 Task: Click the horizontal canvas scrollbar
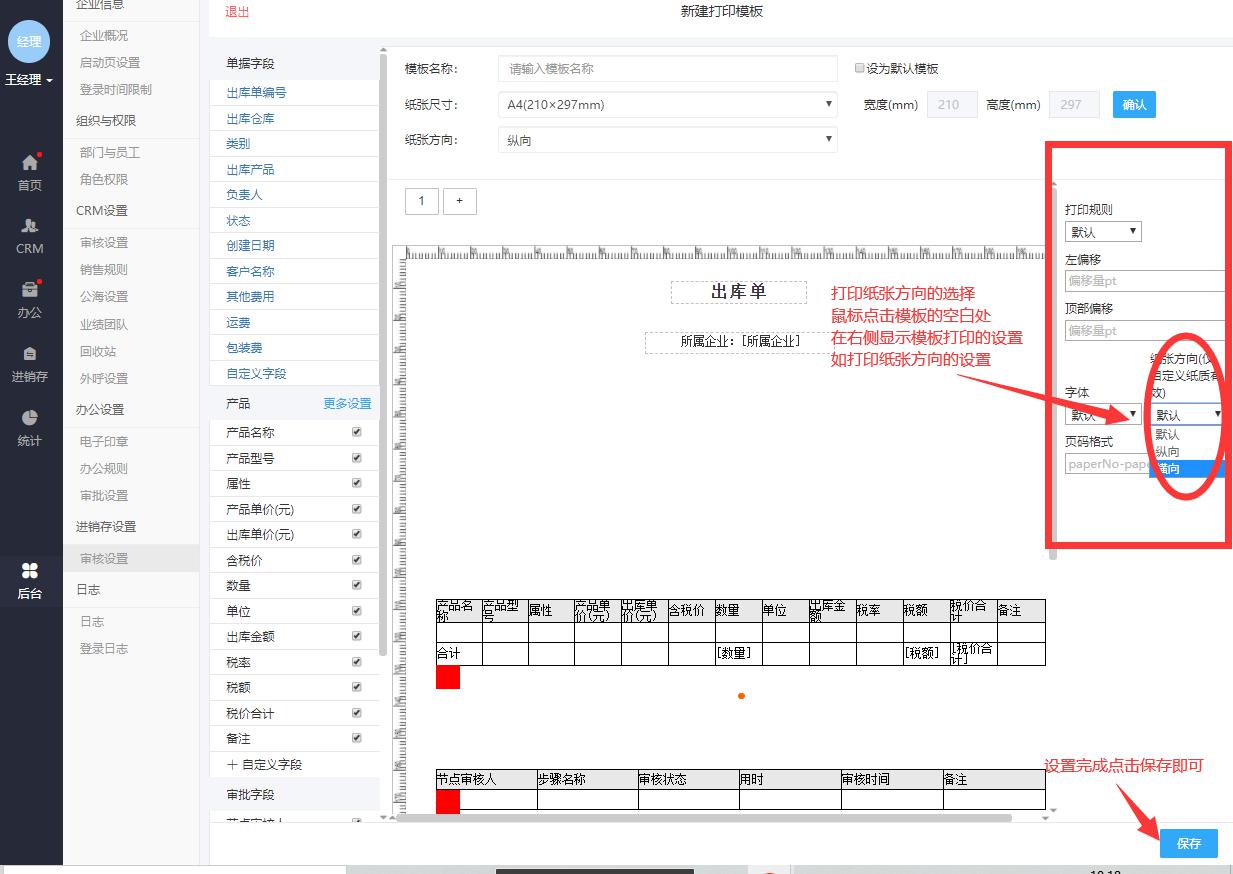(704, 817)
